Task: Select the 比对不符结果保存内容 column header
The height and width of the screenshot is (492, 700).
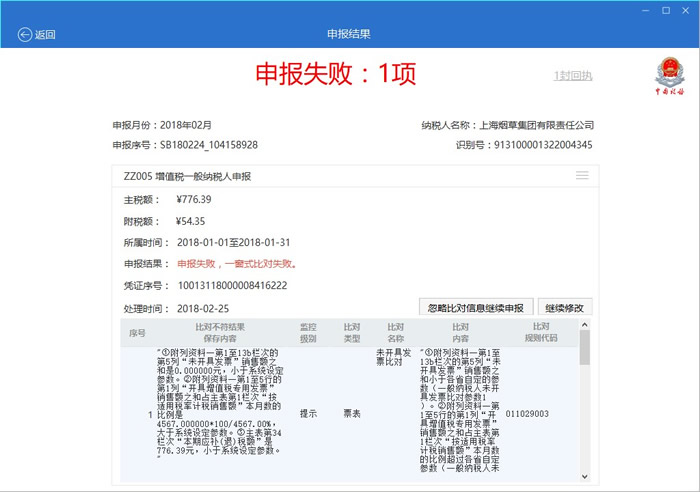Action: 220,333
